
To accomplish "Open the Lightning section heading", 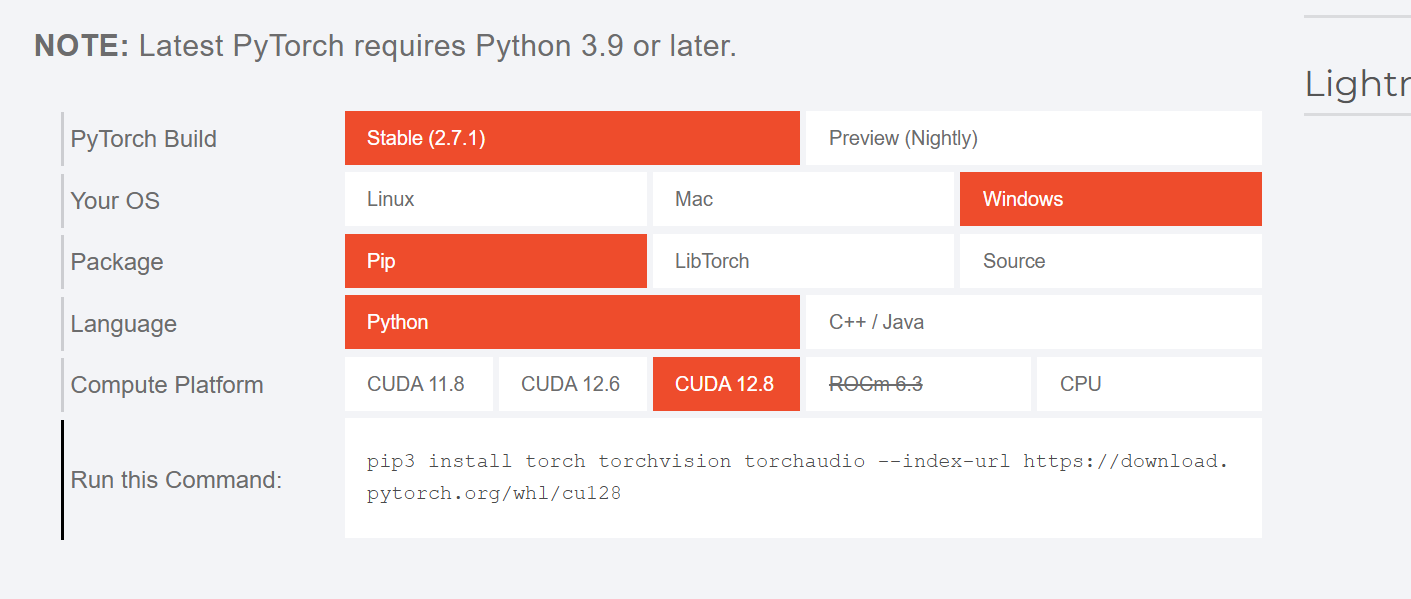I will coord(1357,84).
